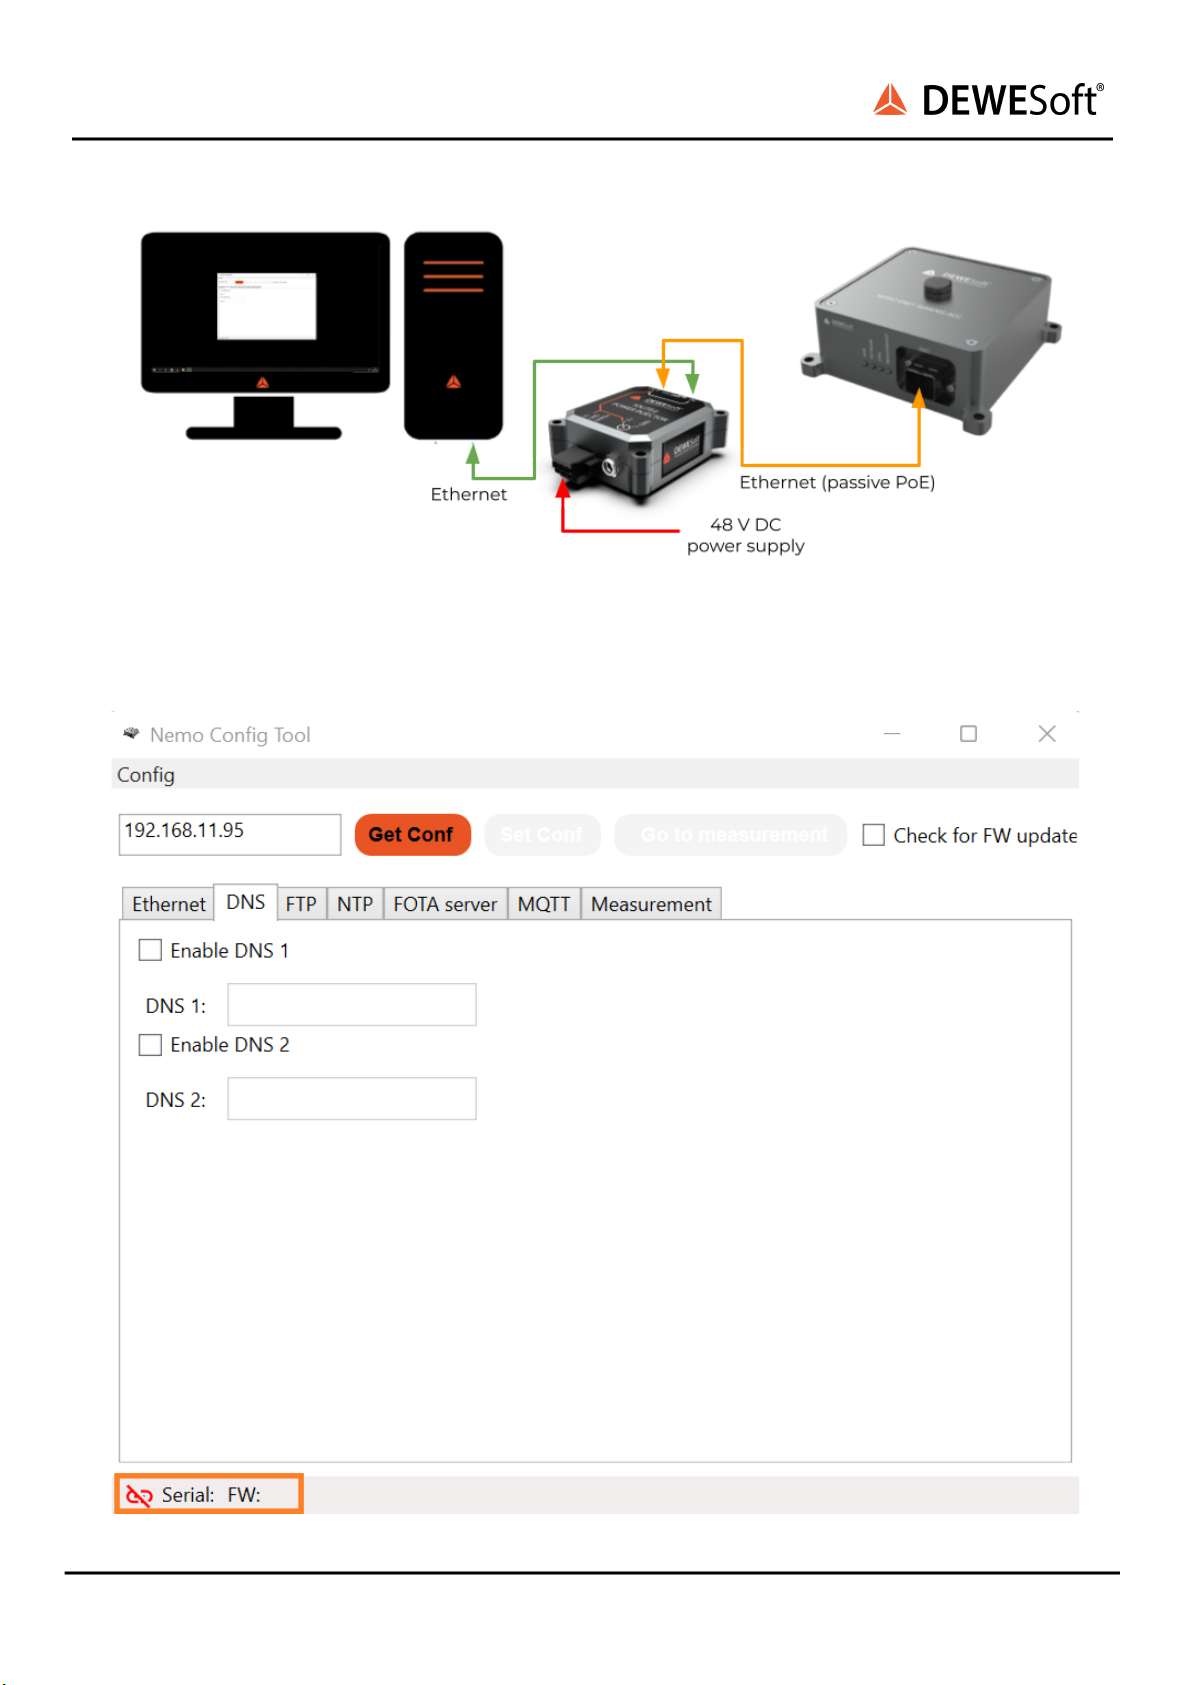Screen dimensions: 1193x1685
Task: Click the Get Conf button
Action: (x=412, y=834)
